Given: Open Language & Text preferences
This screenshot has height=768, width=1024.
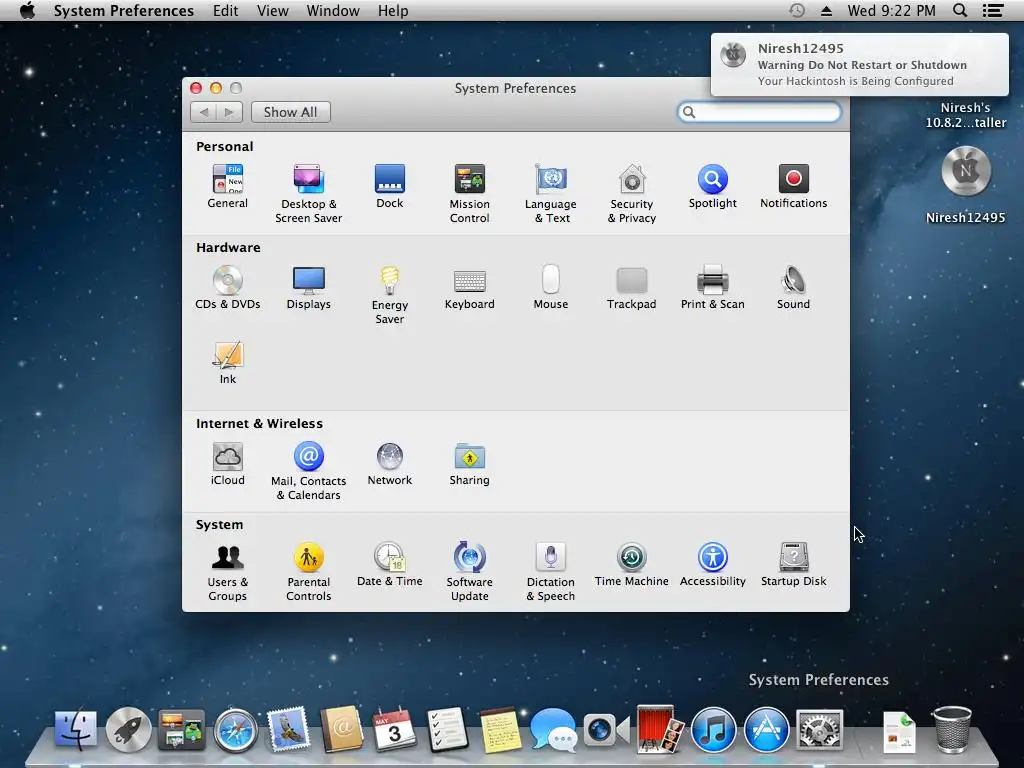Looking at the screenshot, I should pyautogui.click(x=551, y=194).
